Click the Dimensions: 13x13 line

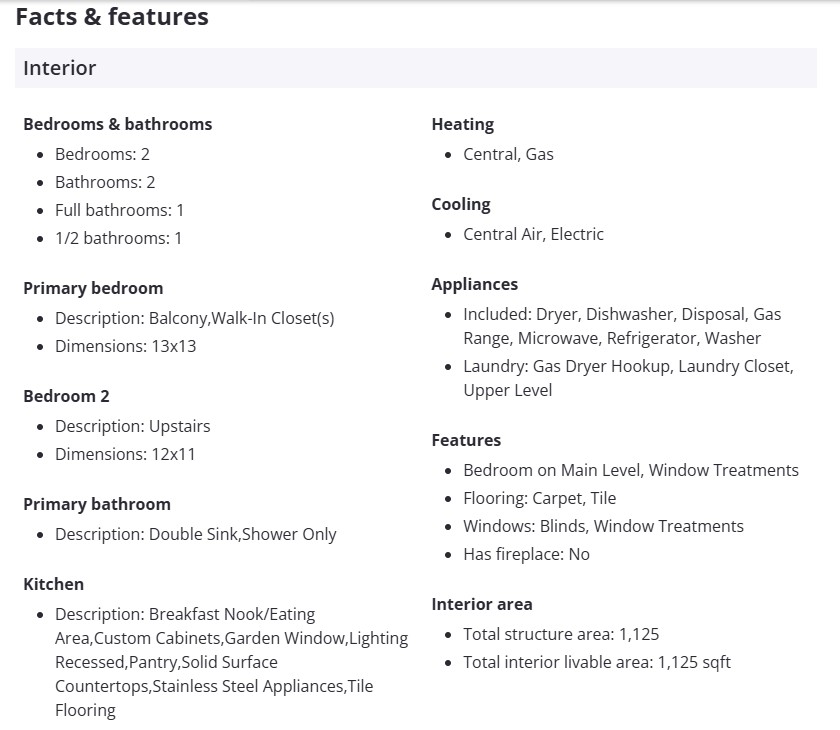click(x=125, y=346)
